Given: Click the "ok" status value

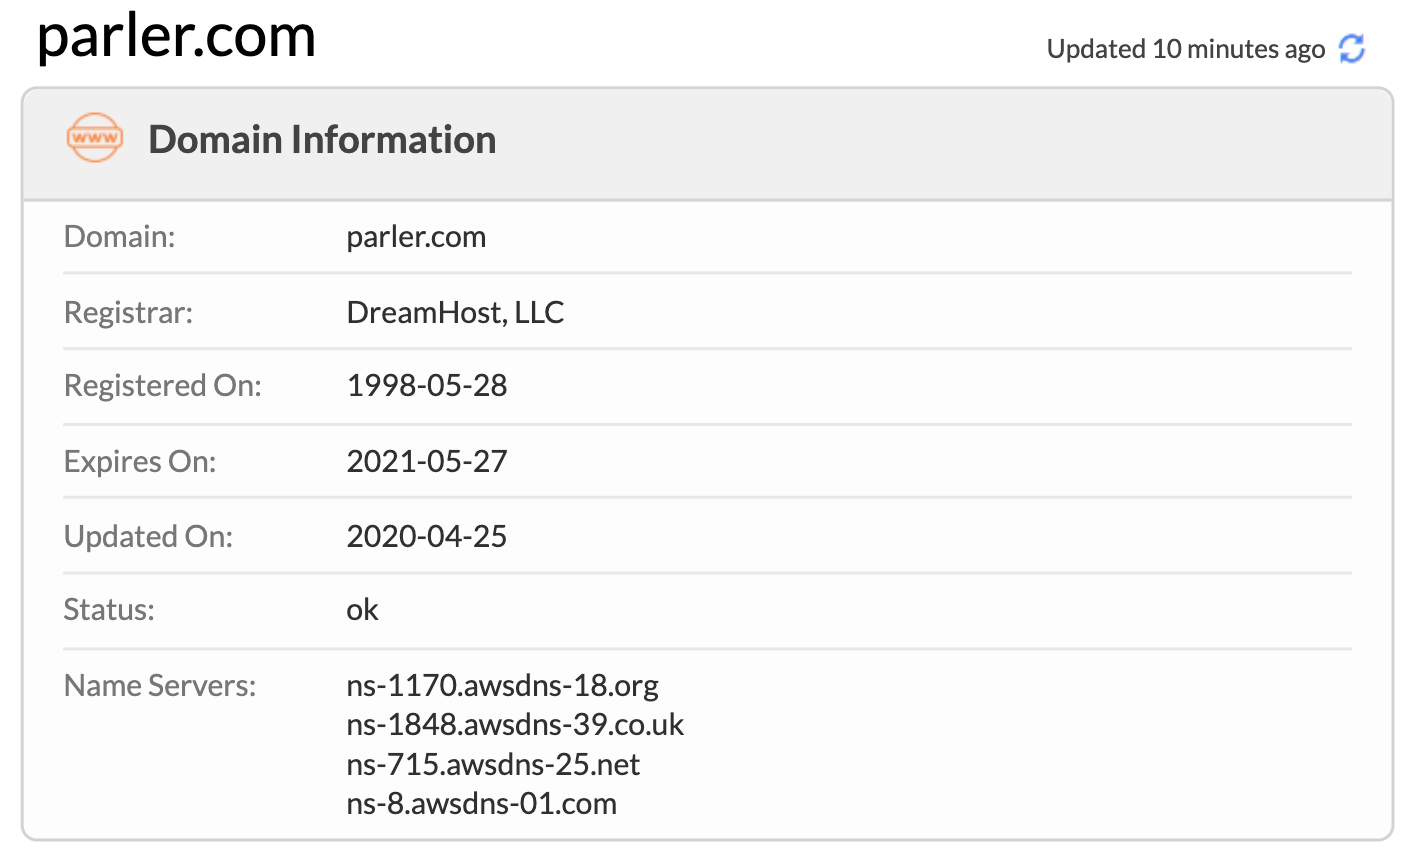Looking at the screenshot, I should tap(362, 610).
